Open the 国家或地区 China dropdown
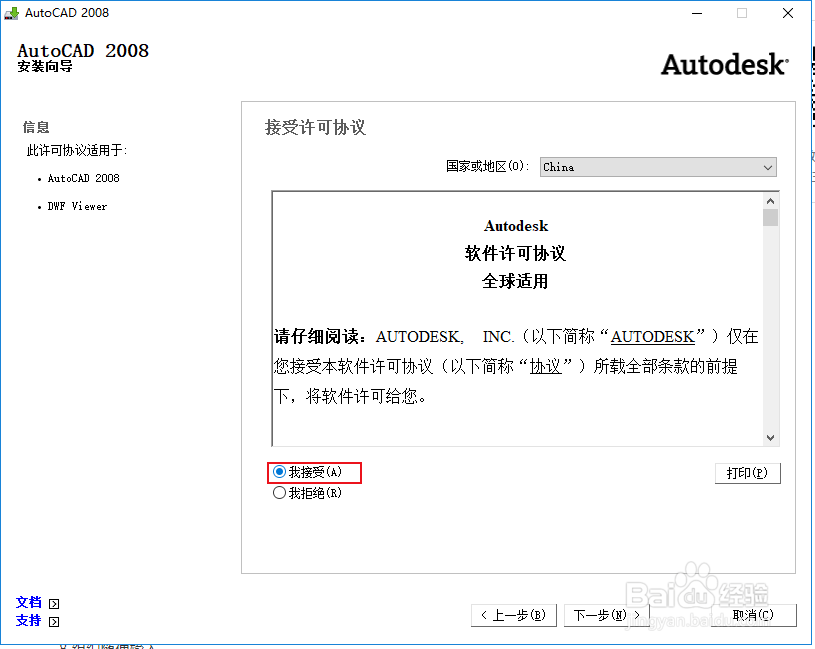 pyautogui.click(x=658, y=166)
